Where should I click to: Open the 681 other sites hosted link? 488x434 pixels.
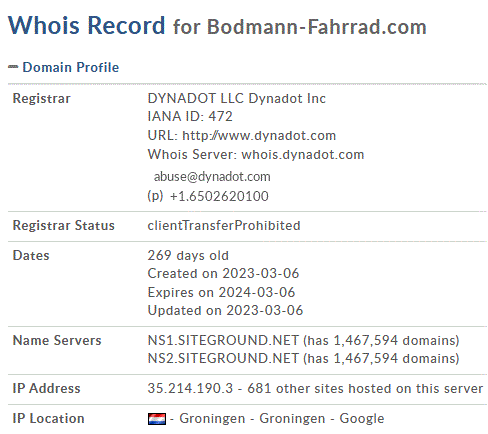(365, 388)
